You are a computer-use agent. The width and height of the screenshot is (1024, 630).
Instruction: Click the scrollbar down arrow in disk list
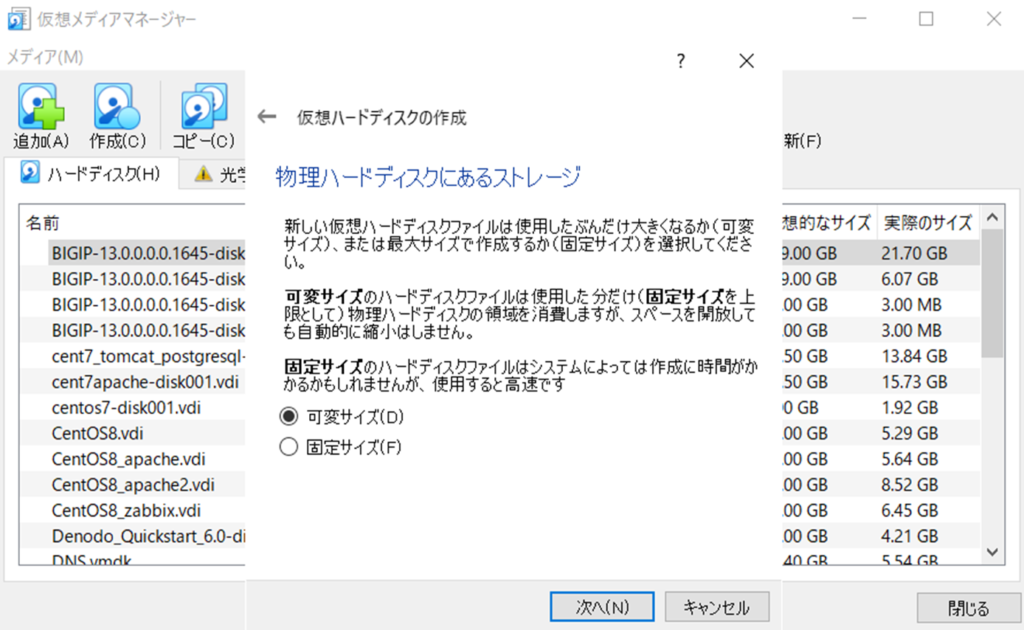tap(992, 551)
